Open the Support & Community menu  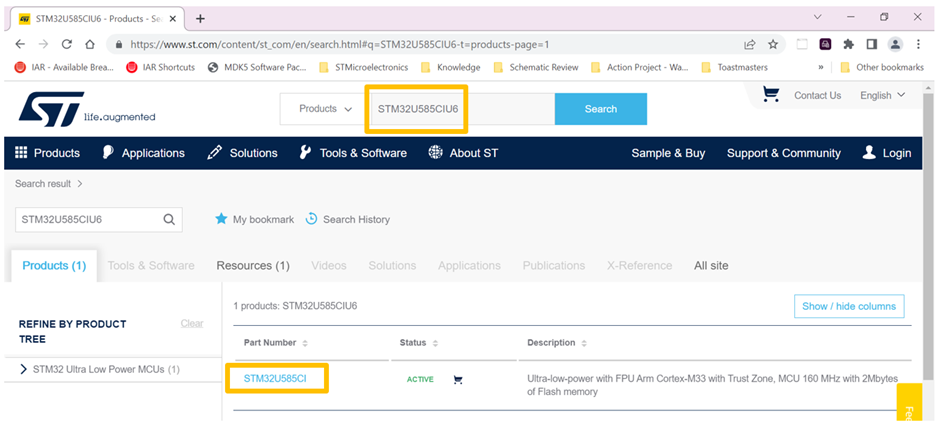(784, 153)
